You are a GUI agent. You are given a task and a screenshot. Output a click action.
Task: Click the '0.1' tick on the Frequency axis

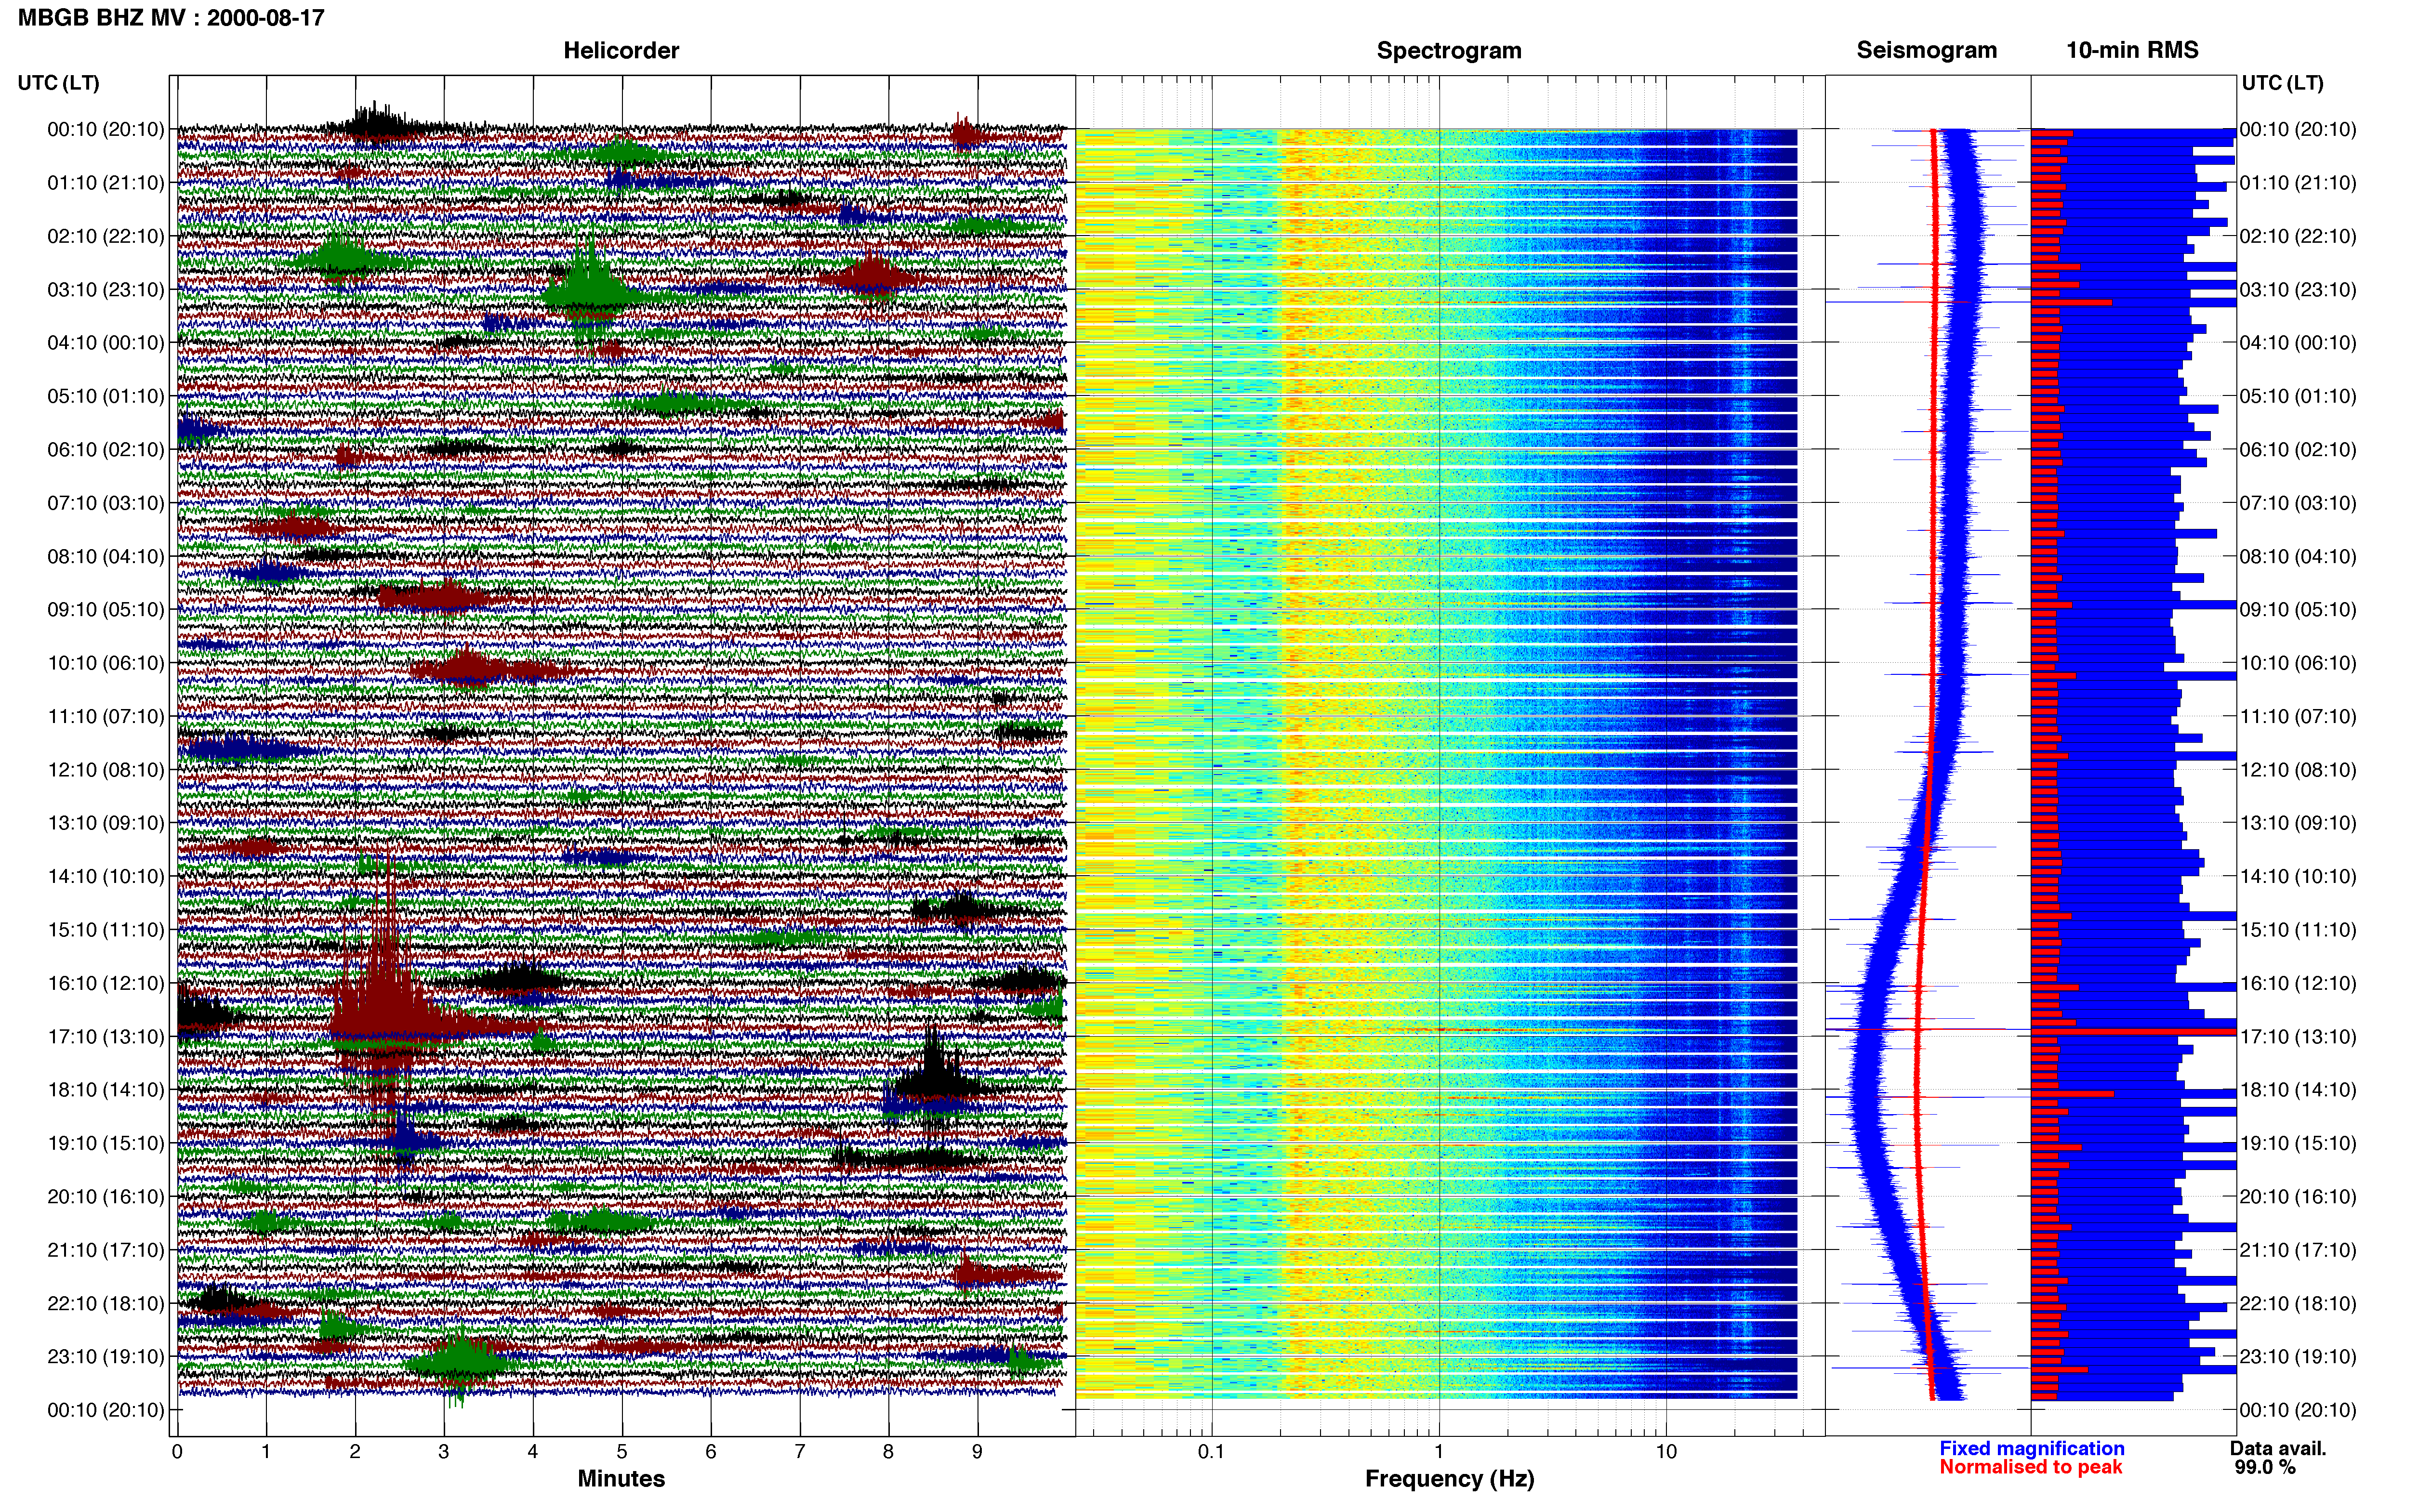coord(1211,1452)
